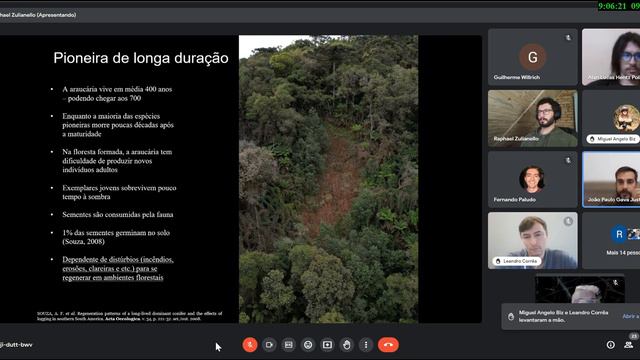Select Leandro Corrêa video tile

533,240
